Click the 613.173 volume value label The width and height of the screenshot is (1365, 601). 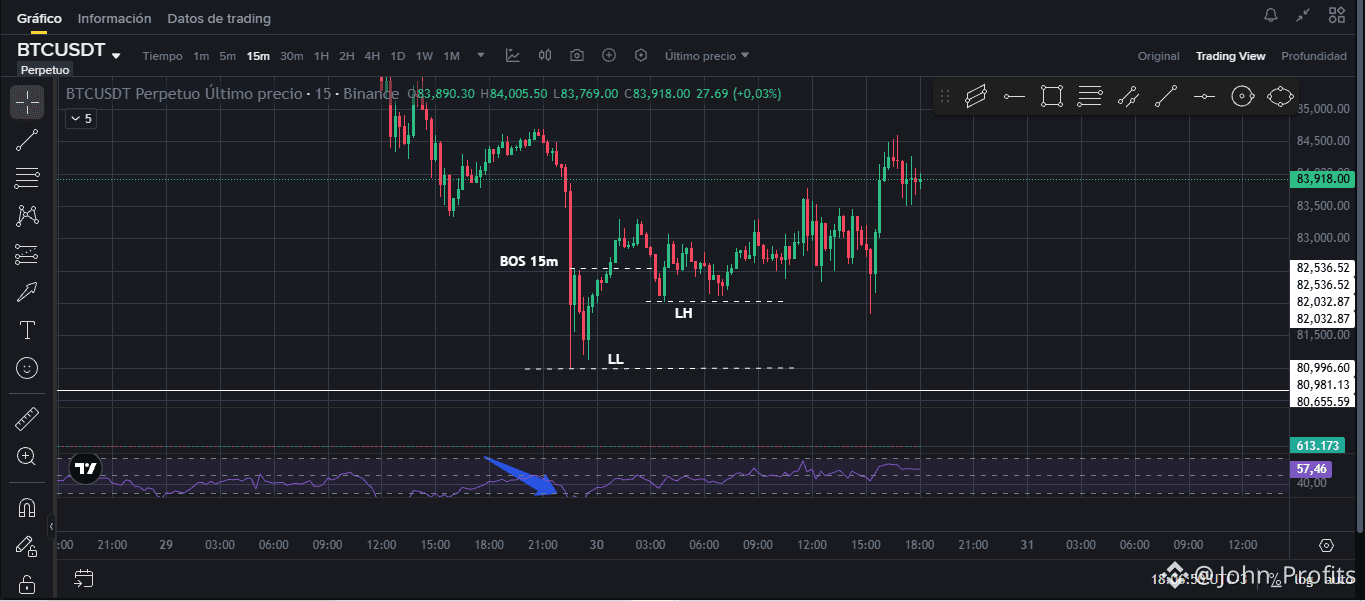[x=1316, y=445]
